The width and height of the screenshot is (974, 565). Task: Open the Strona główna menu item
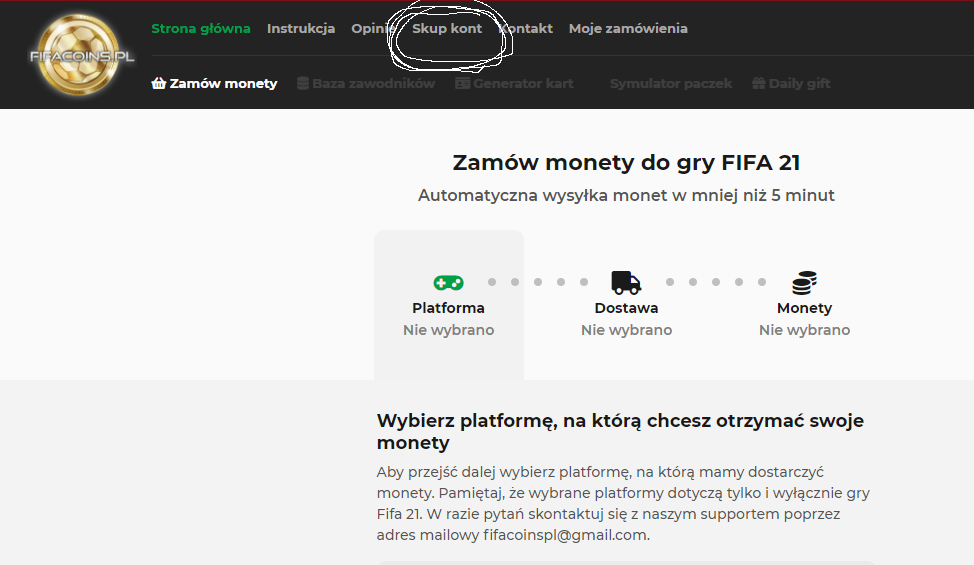pyautogui.click(x=201, y=29)
